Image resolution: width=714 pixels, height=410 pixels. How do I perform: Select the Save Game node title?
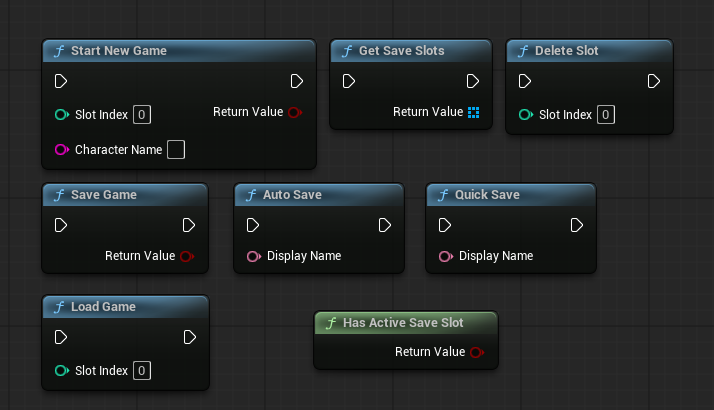click(104, 195)
